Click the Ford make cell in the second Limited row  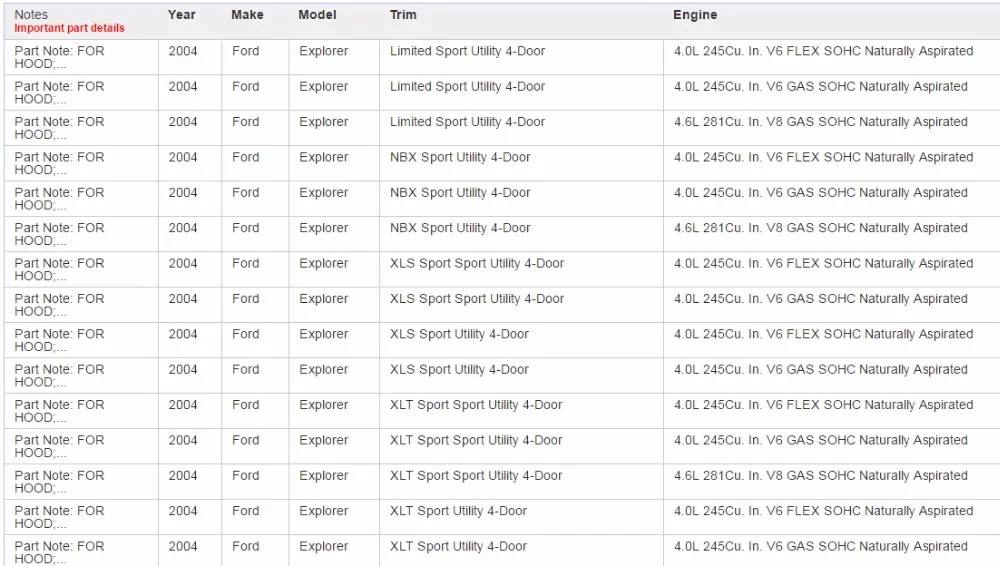(x=246, y=87)
